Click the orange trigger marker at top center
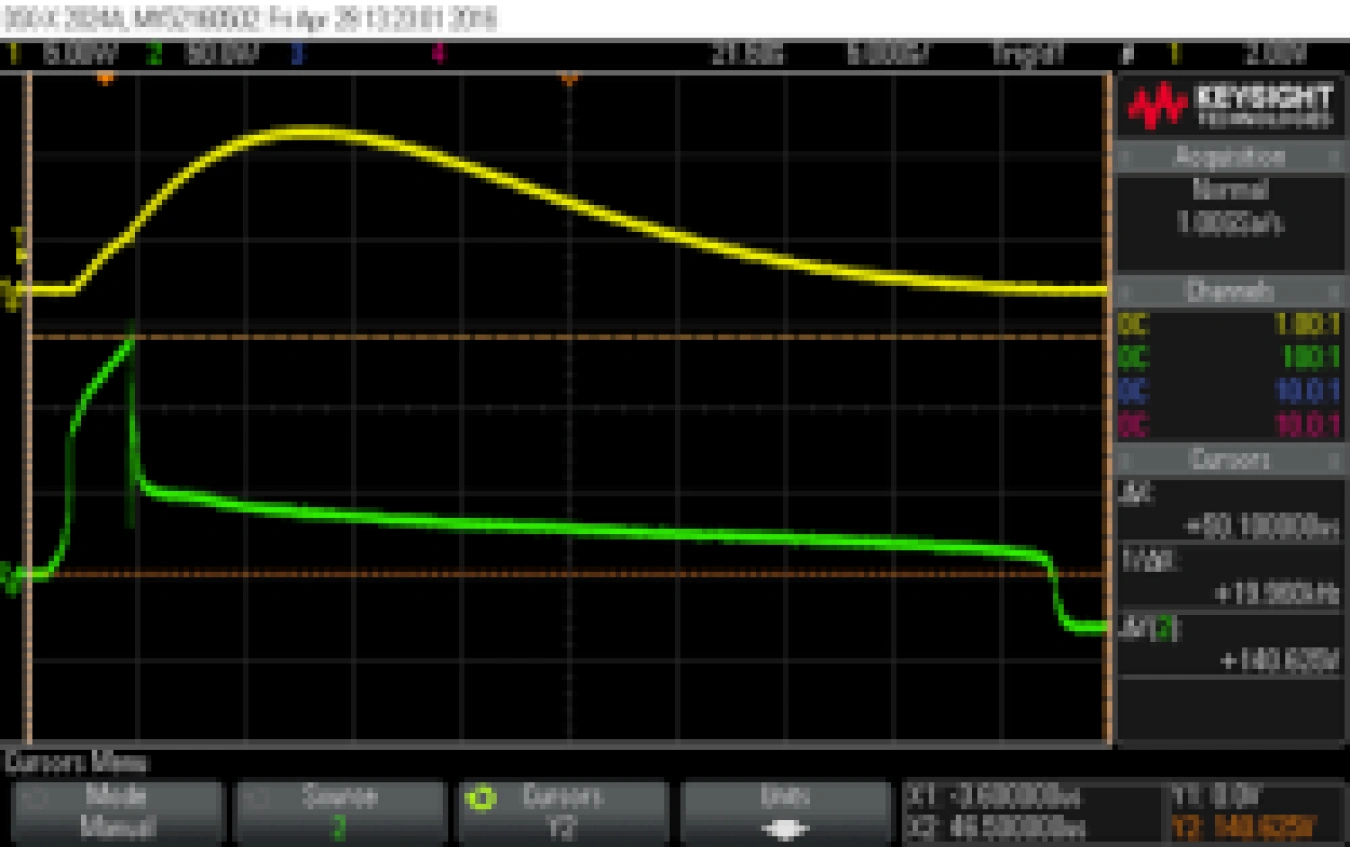 coord(569,78)
